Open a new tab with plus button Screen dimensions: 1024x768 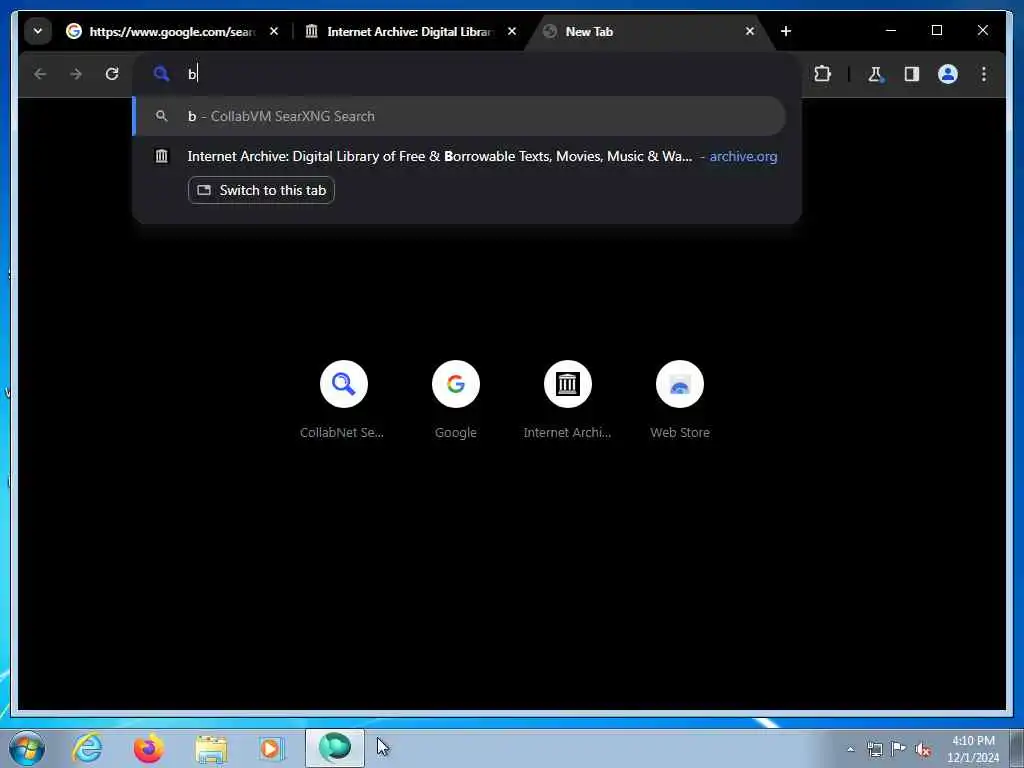[786, 31]
